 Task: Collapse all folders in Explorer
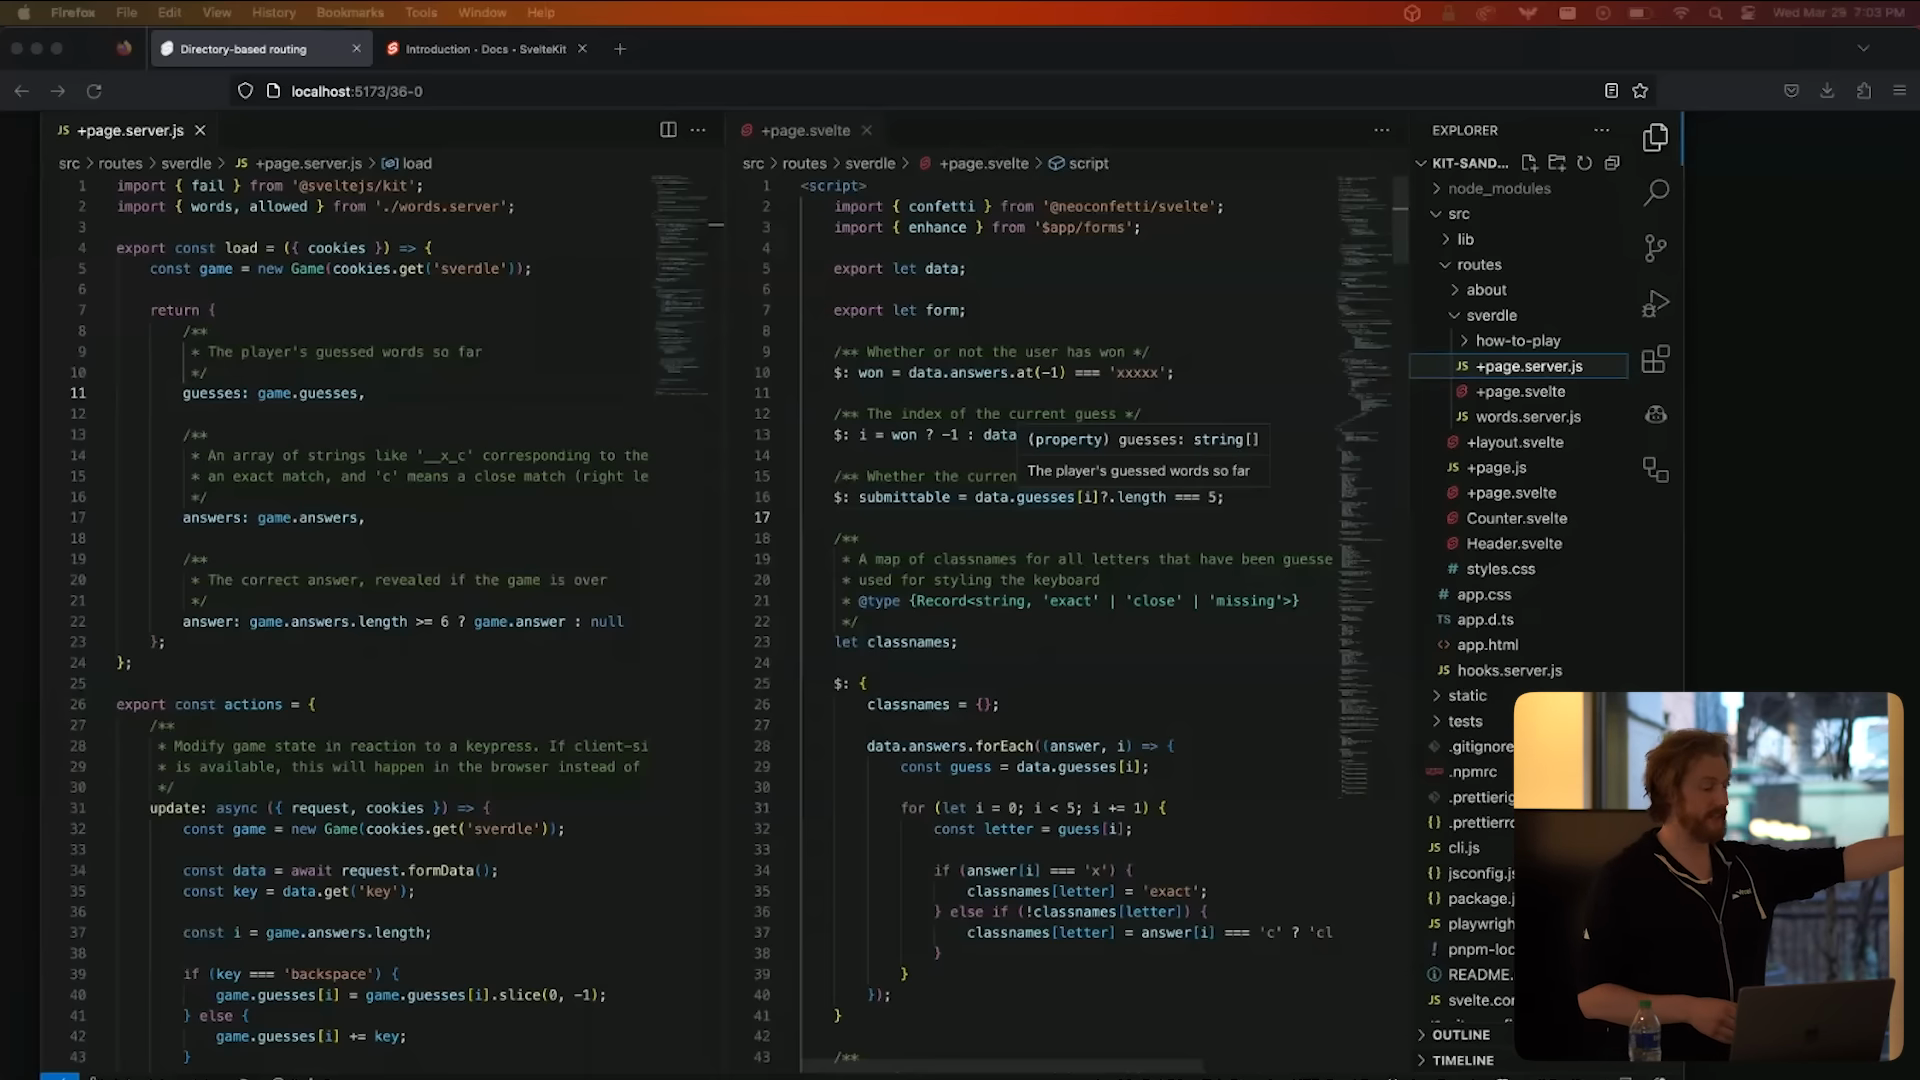click(x=1612, y=163)
